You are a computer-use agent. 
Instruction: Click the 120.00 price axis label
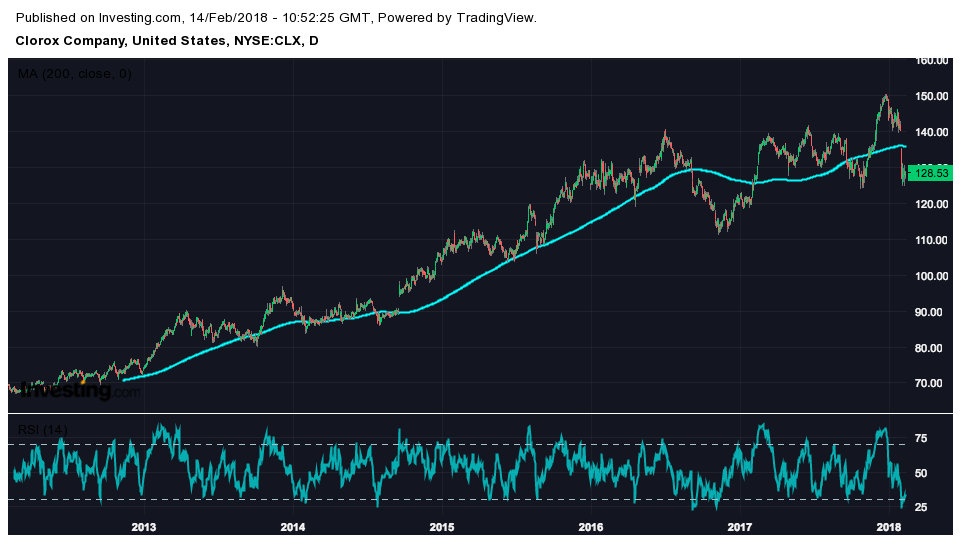point(932,204)
